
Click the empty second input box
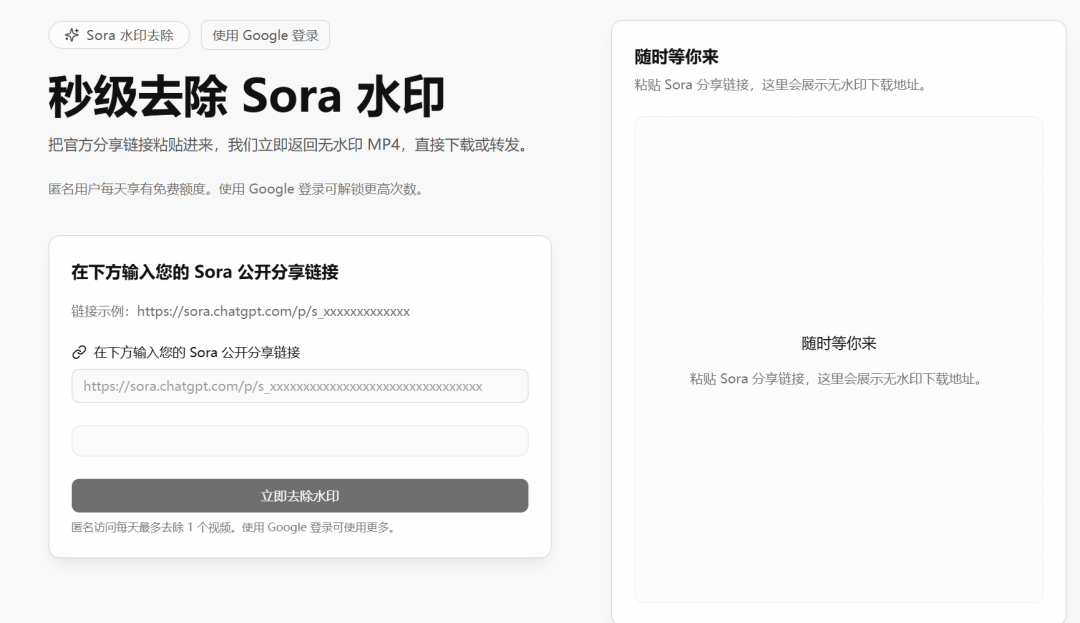(299, 440)
